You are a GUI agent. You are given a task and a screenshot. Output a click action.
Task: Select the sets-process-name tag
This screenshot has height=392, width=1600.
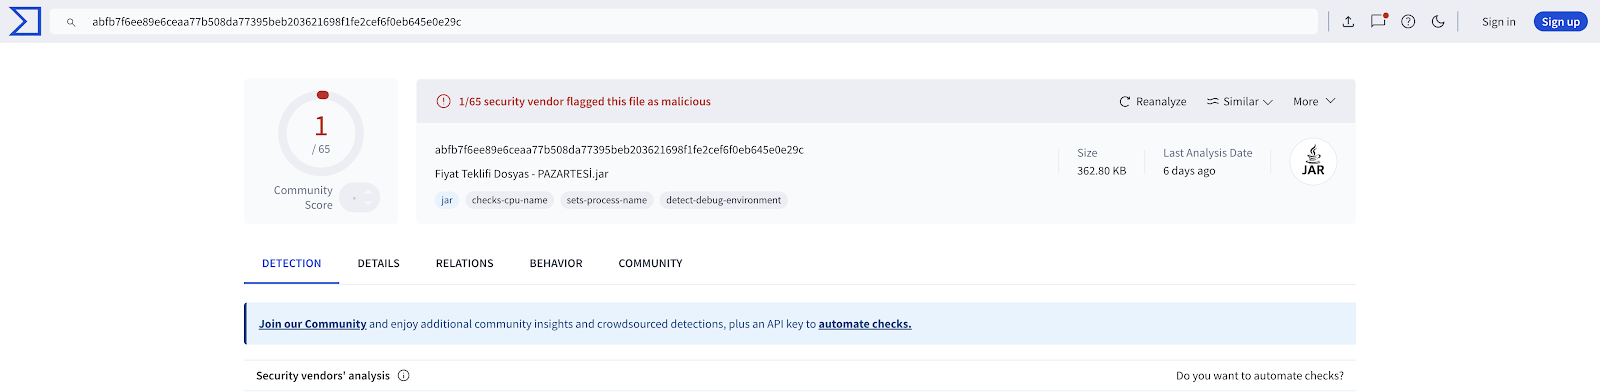click(607, 200)
